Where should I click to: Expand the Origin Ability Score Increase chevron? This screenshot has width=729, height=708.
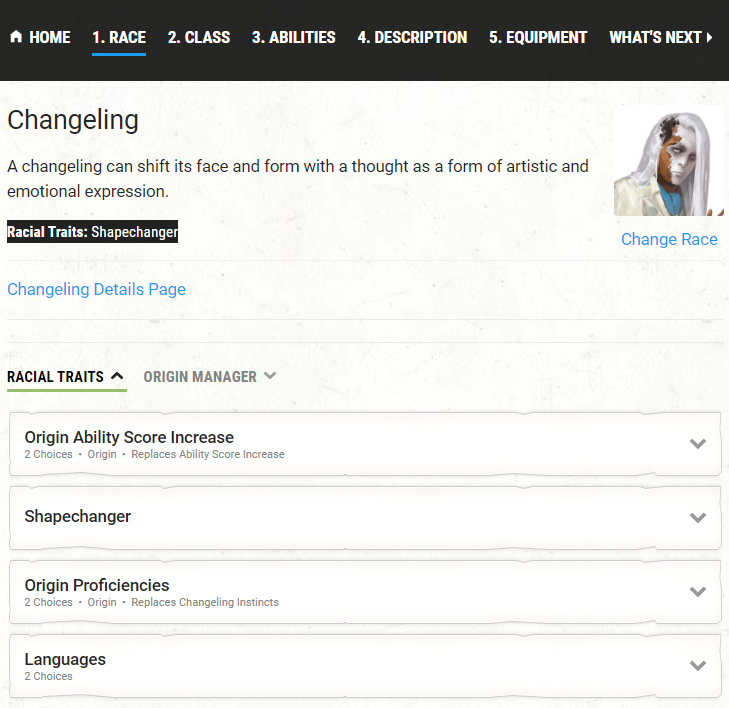(x=698, y=443)
